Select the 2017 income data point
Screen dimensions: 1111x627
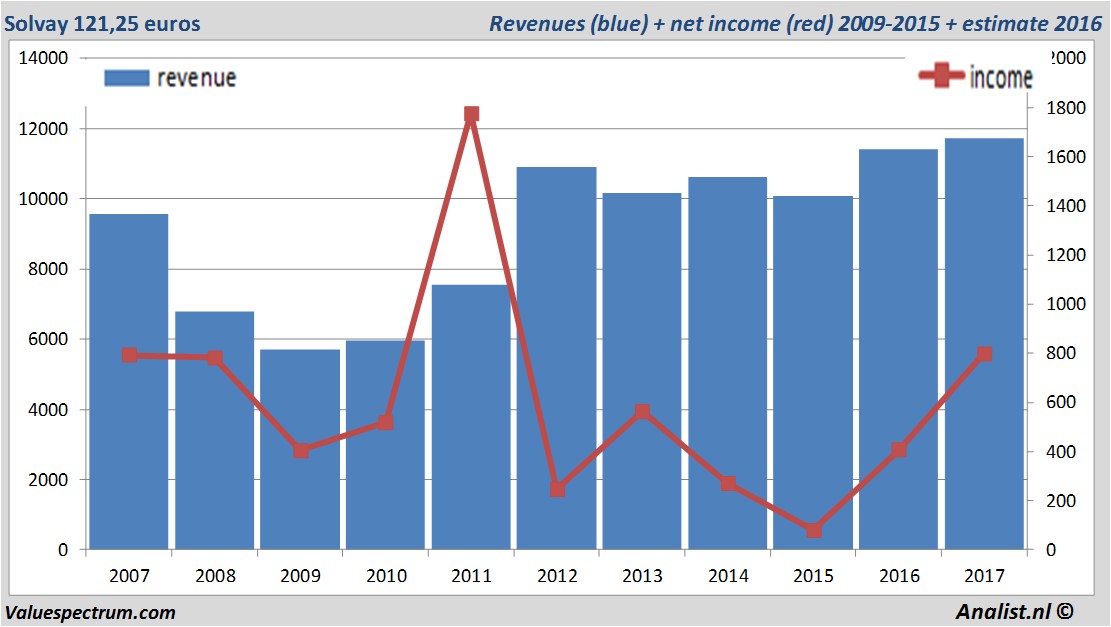pos(984,354)
